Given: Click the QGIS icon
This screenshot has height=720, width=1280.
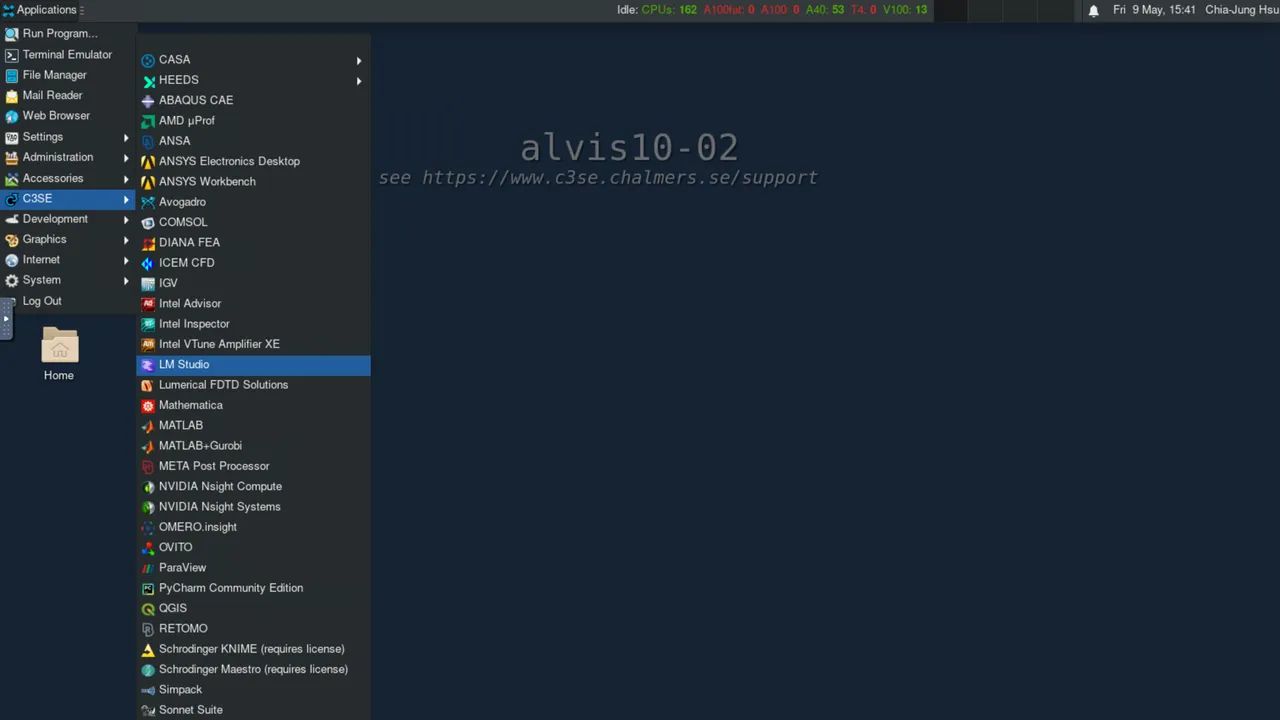Looking at the screenshot, I should click(x=148, y=609).
